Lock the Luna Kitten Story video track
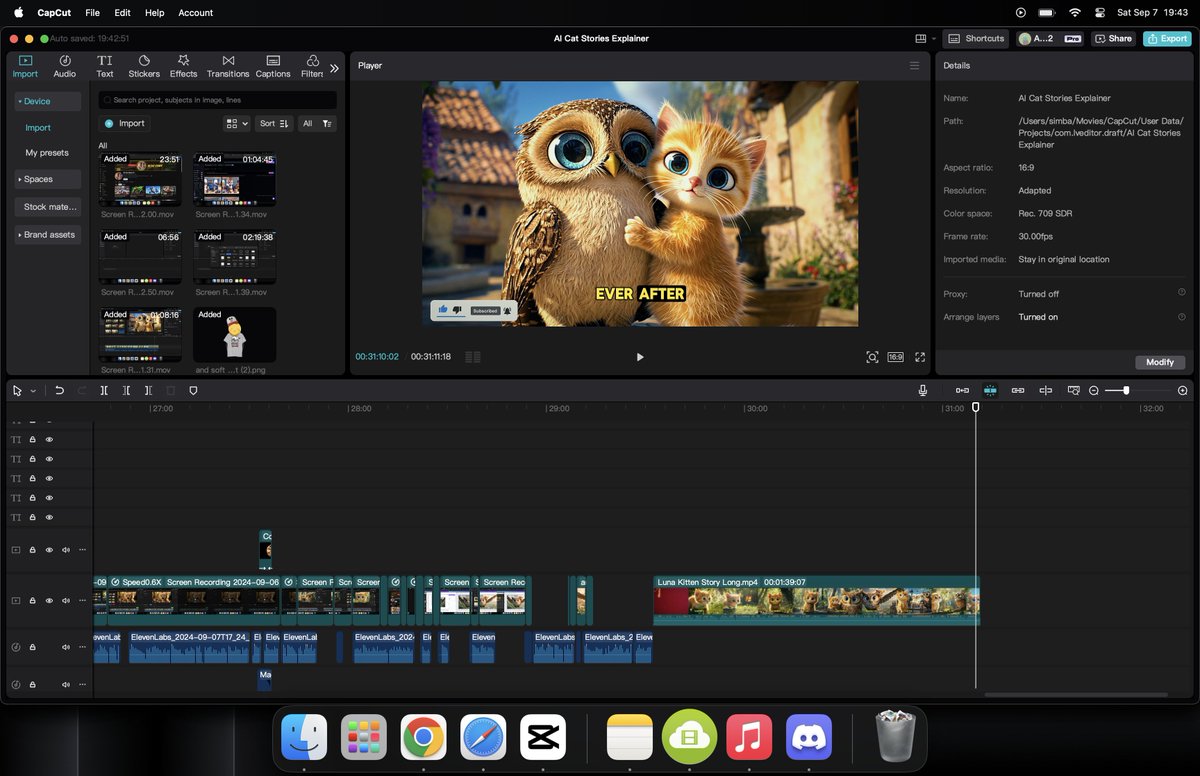The width and height of the screenshot is (1200, 776). [32, 601]
